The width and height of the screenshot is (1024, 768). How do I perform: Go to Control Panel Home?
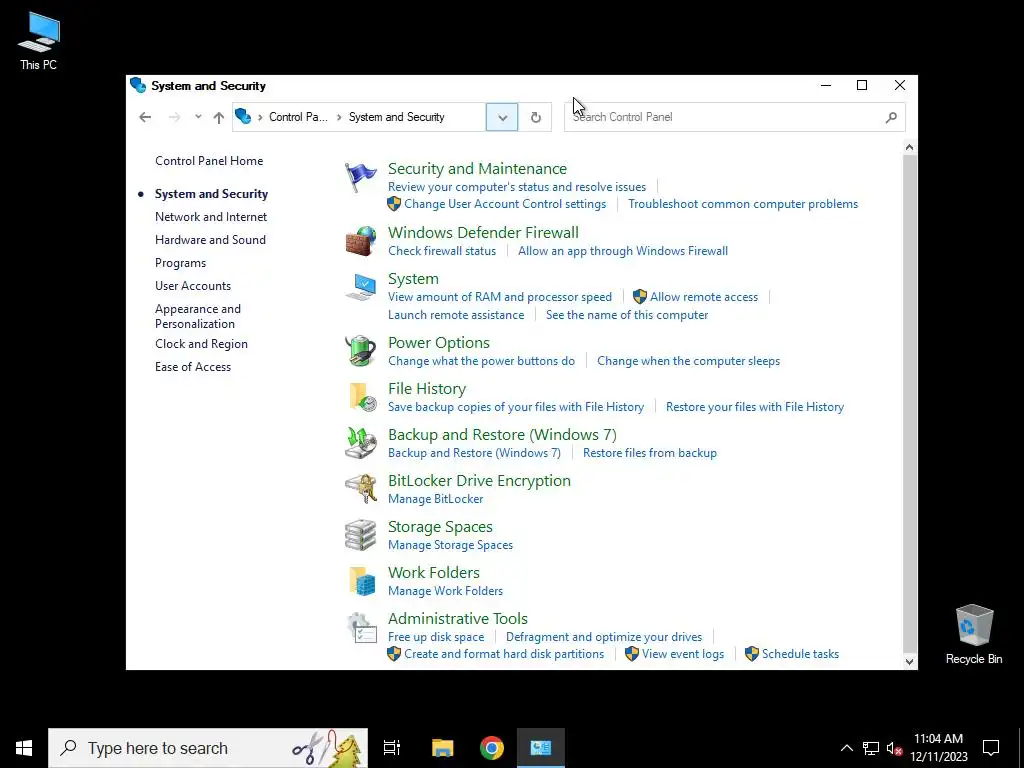tap(209, 161)
